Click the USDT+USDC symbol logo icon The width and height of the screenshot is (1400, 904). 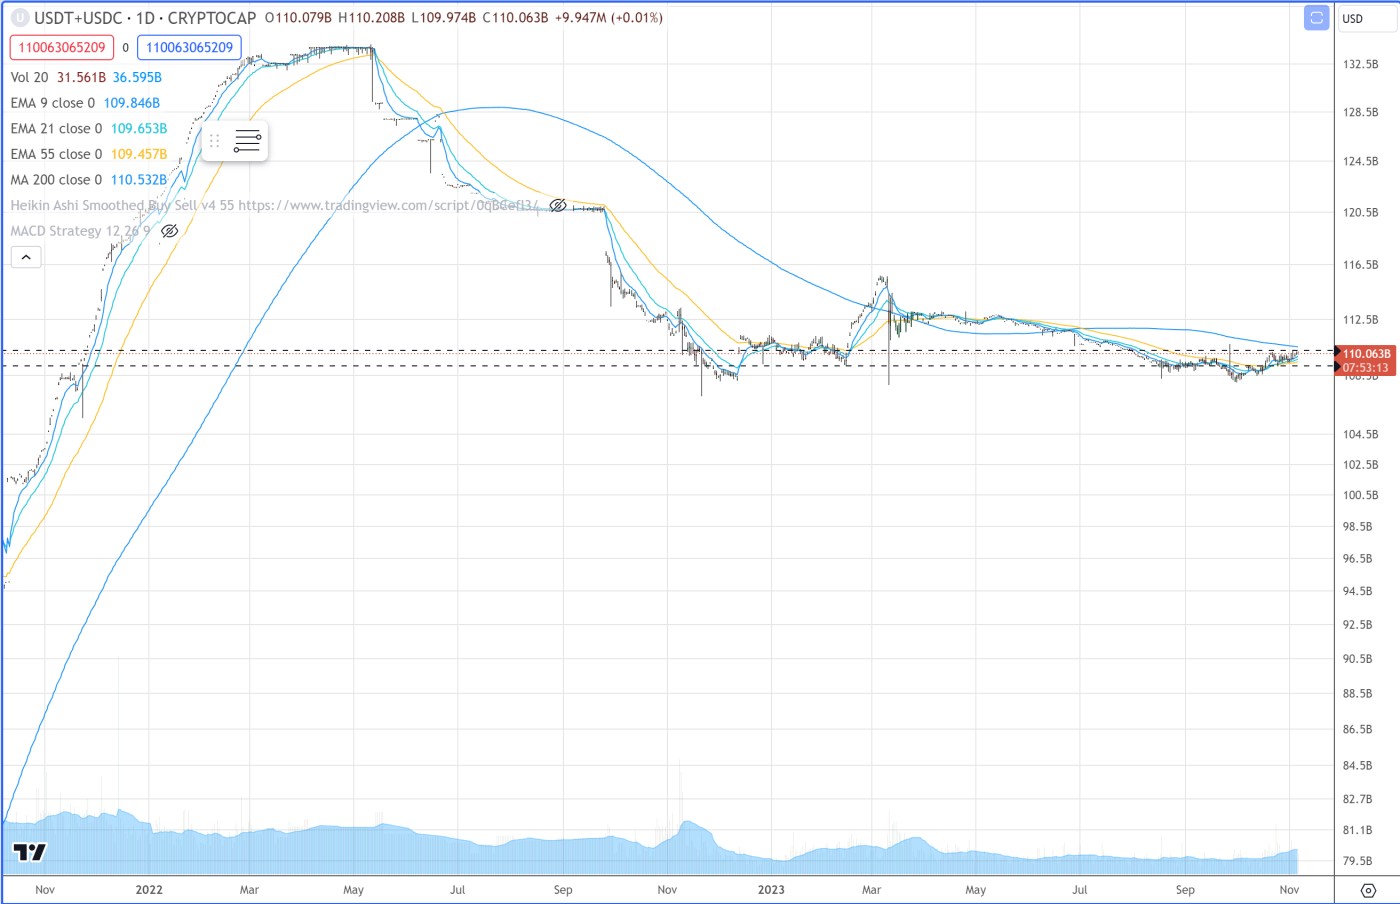[19, 18]
